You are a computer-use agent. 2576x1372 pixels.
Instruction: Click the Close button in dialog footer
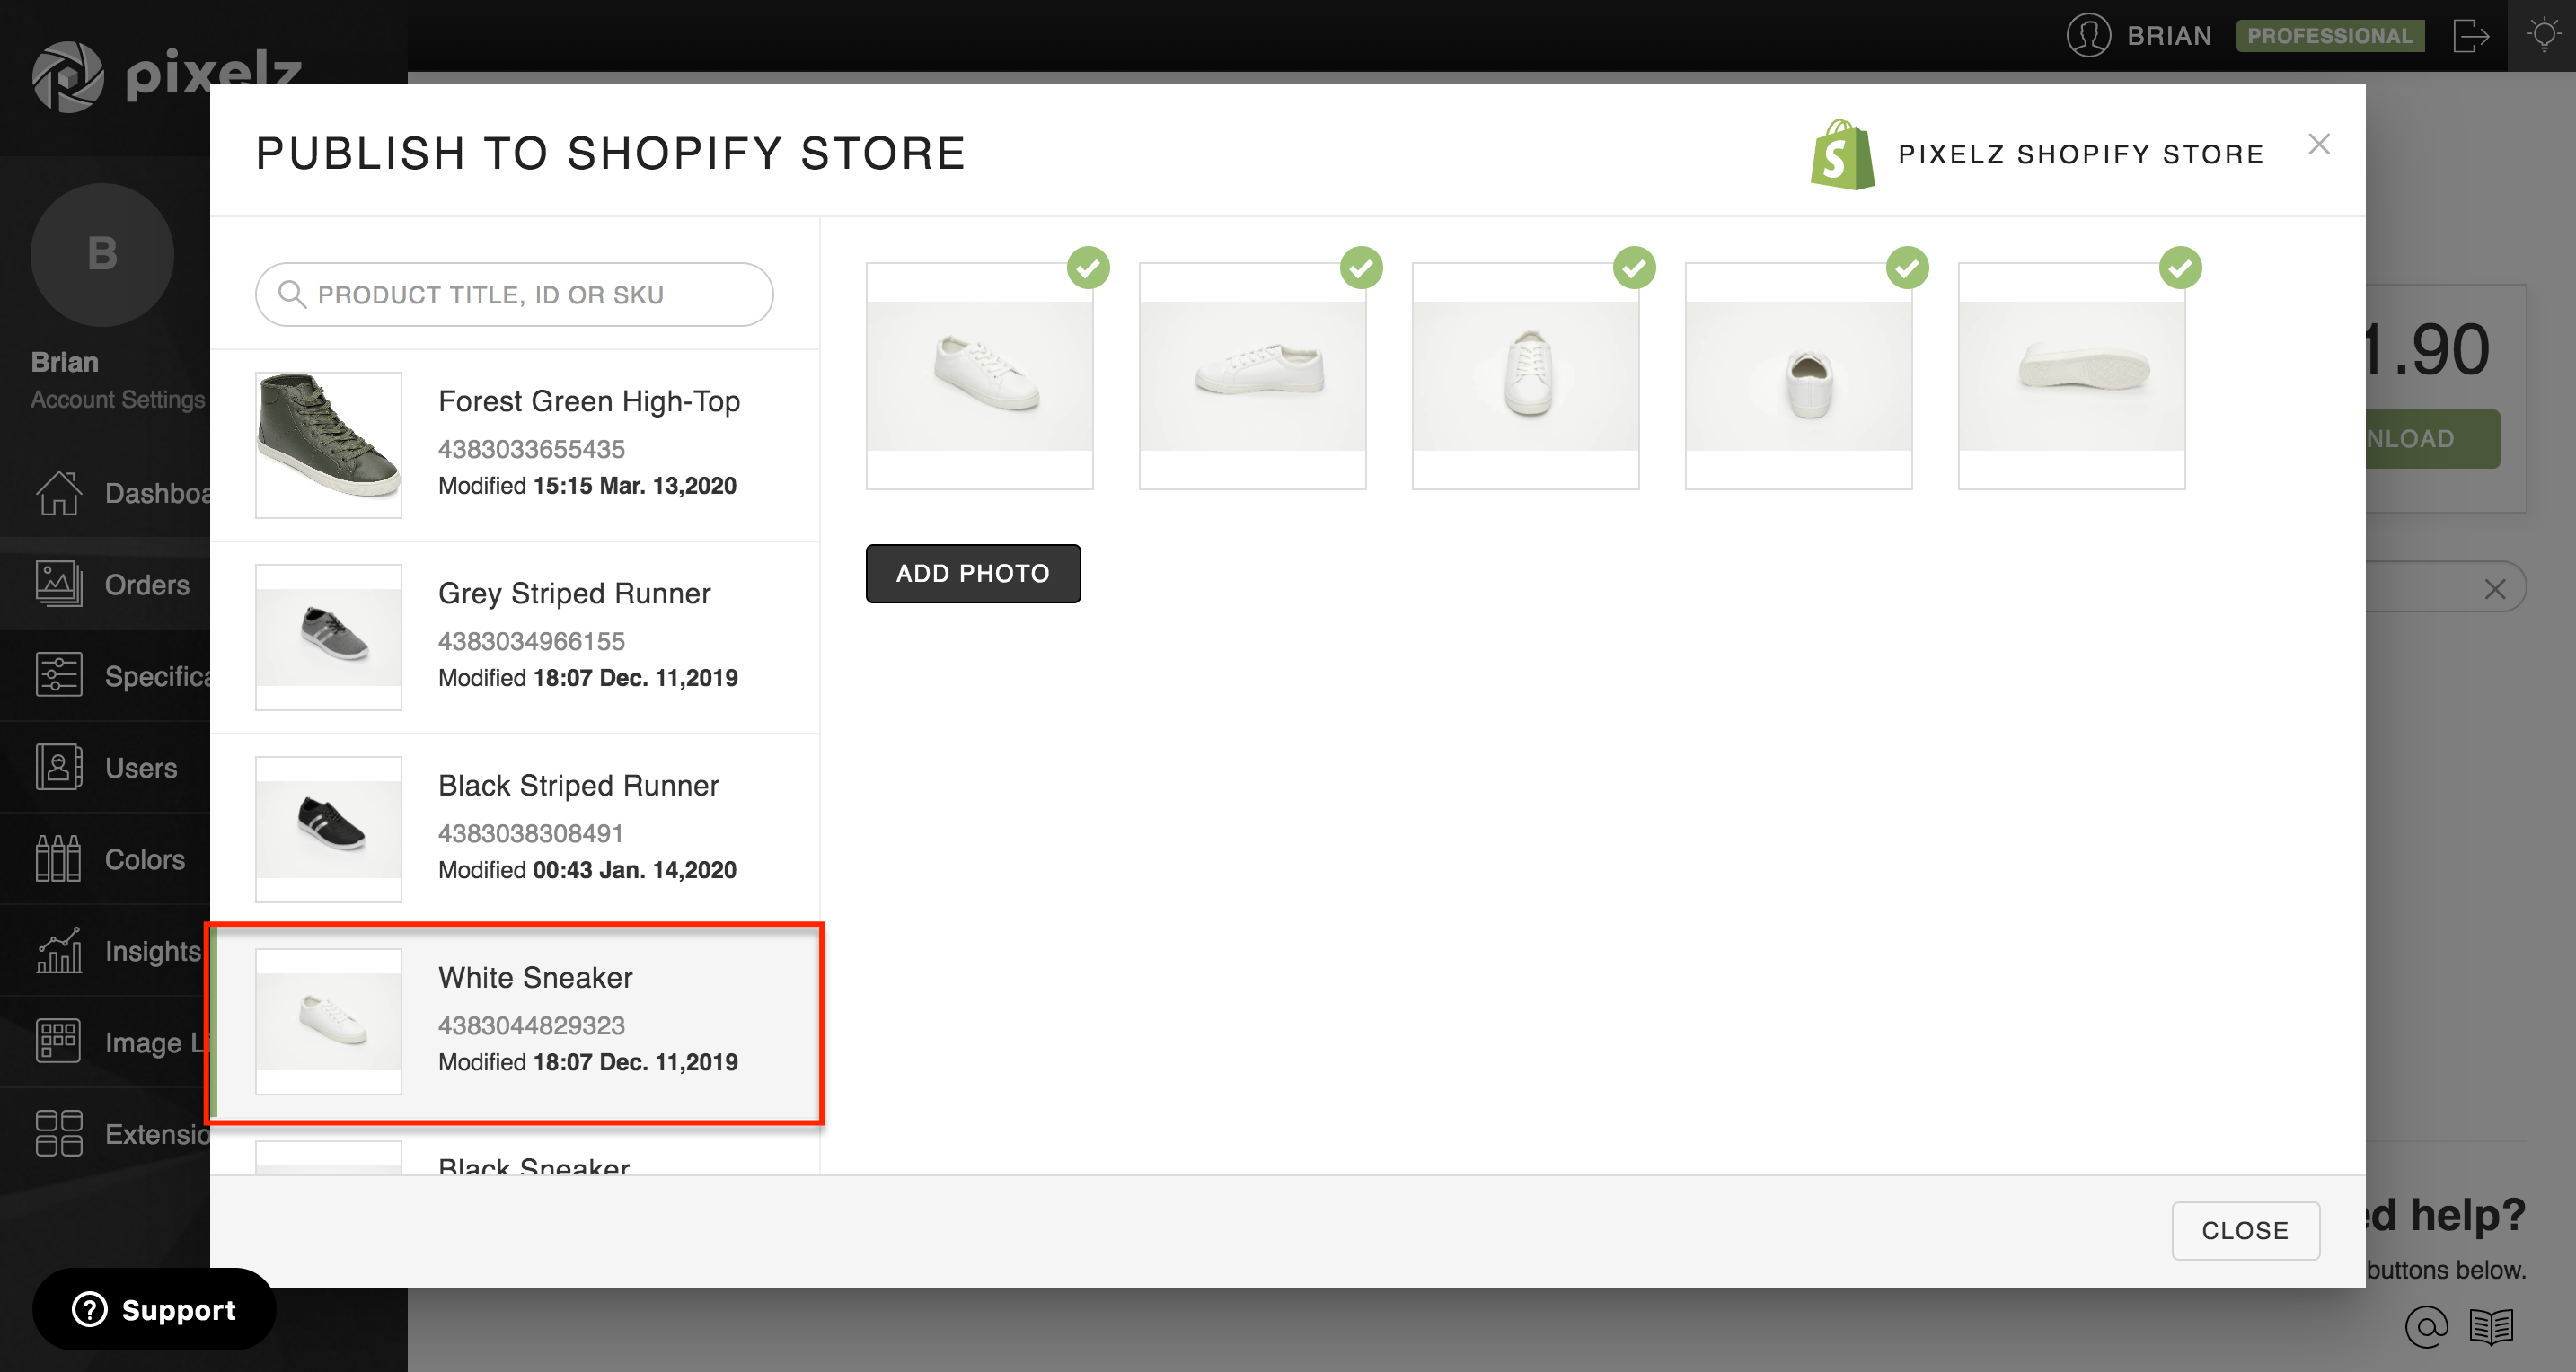coord(2245,1230)
